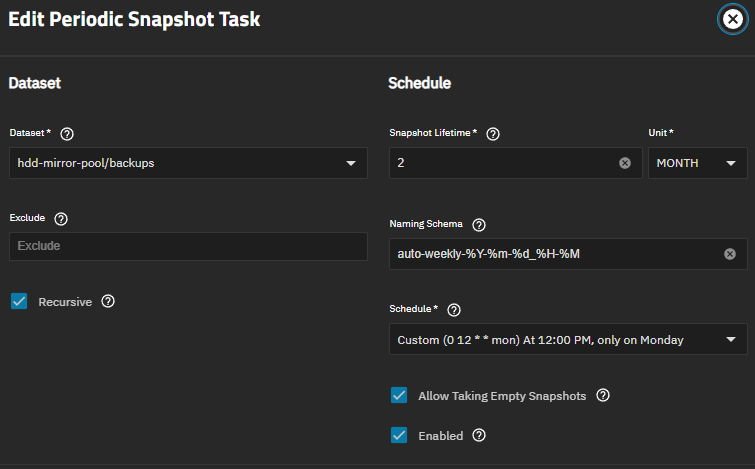Clear the Naming Schema text
Screen dimensions: 755x469
coord(730,254)
